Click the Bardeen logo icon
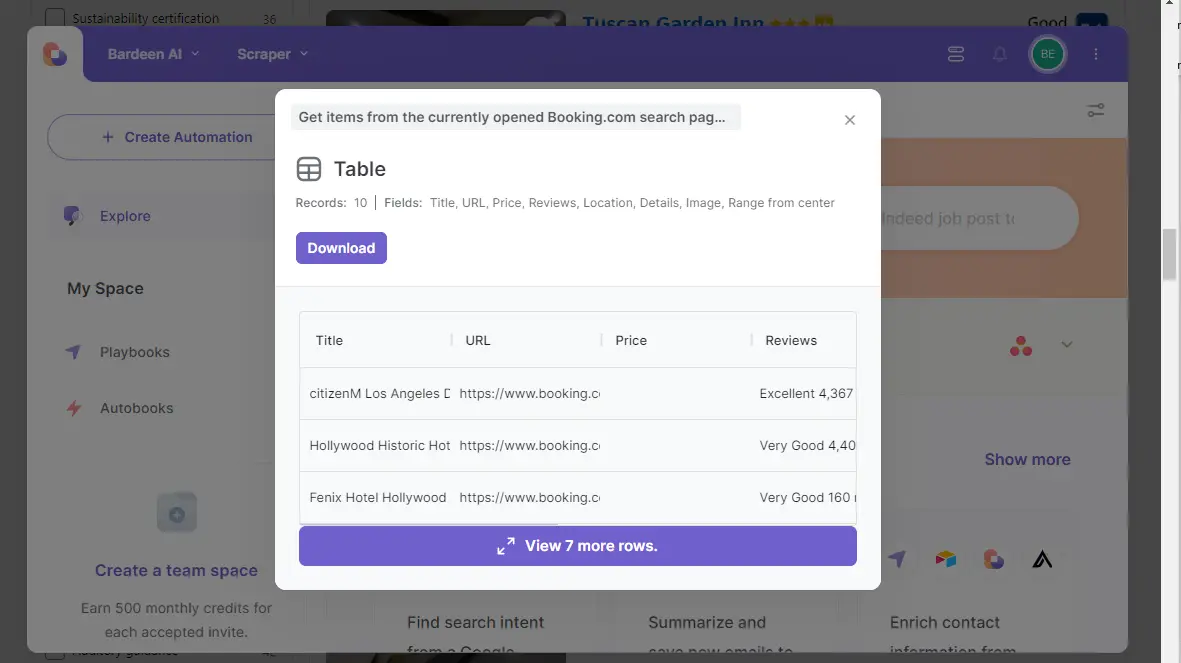This screenshot has height=663, width=1181. coord(54,54)
